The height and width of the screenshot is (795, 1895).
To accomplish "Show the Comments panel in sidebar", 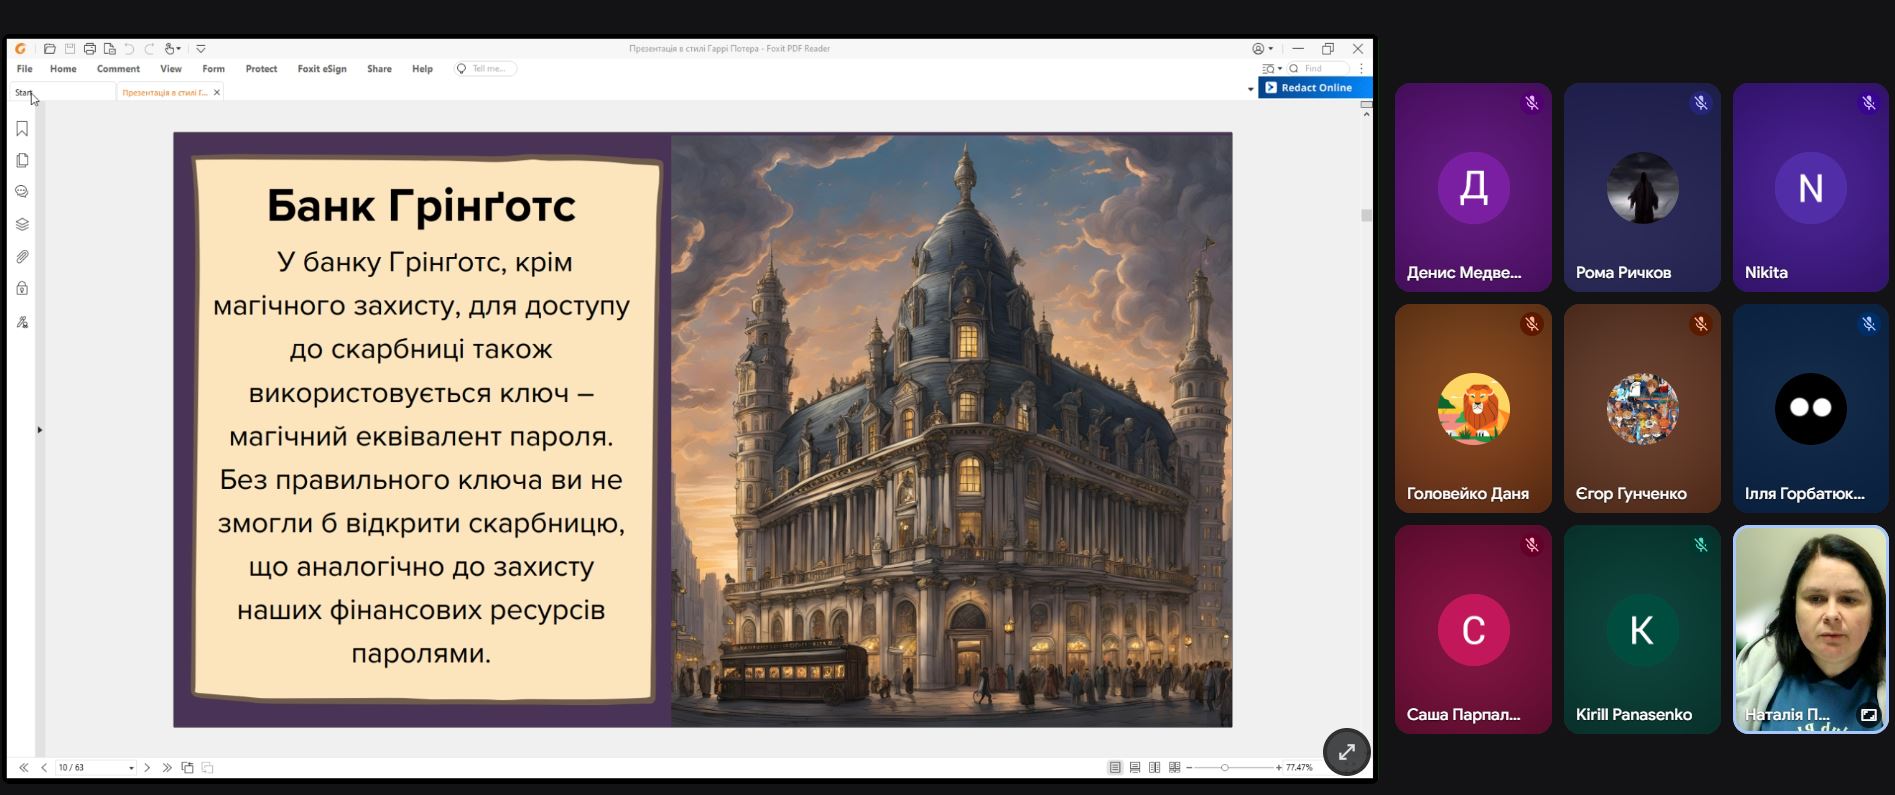I will coord(22,192).
